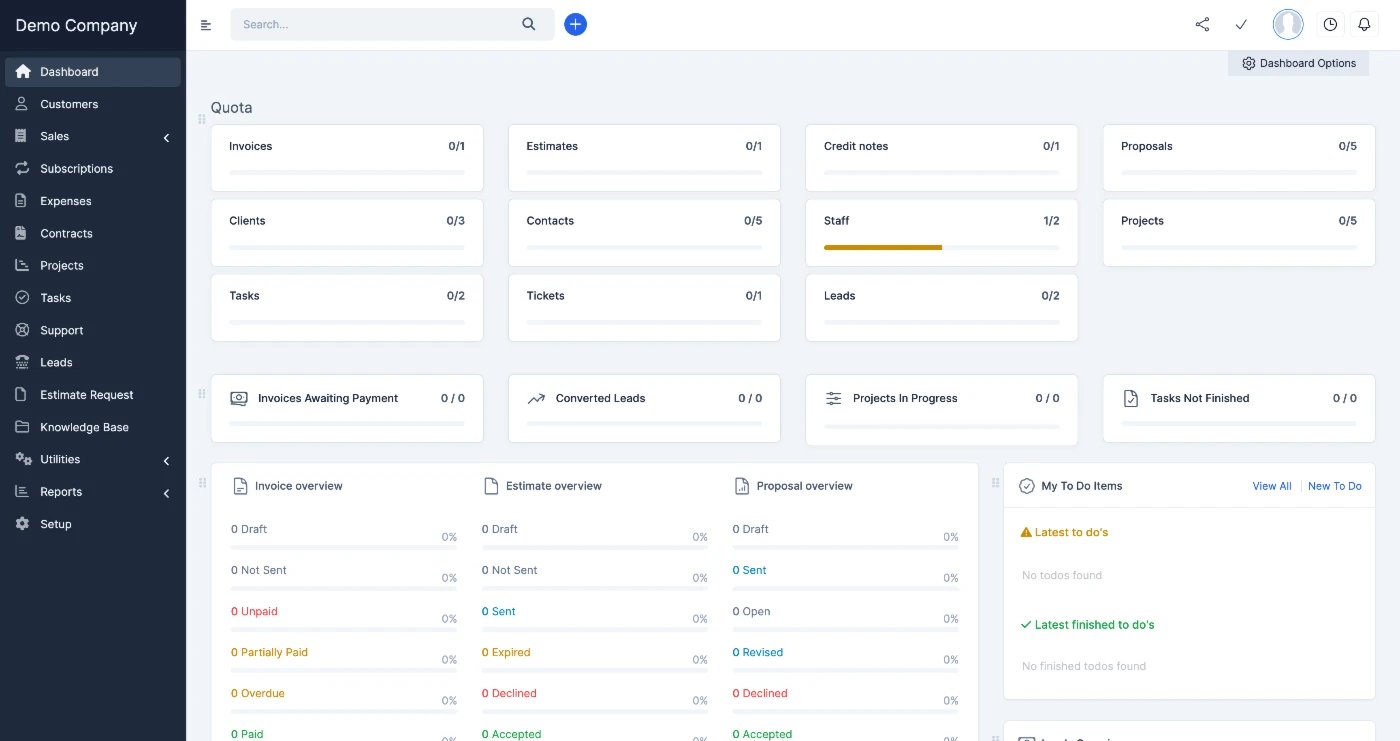The image size is (1400, 741).
Task: Click the Invoices Awaiting Payment icon
Action: point(239,398)
